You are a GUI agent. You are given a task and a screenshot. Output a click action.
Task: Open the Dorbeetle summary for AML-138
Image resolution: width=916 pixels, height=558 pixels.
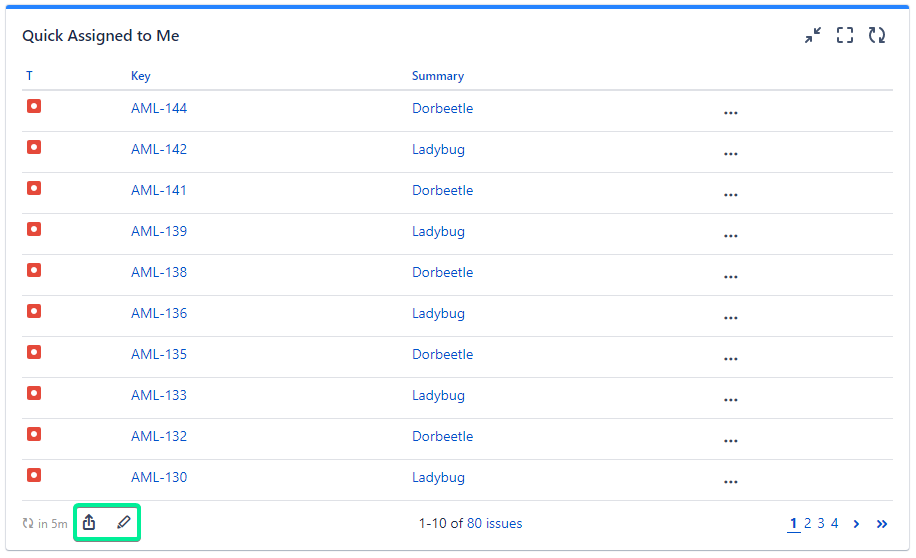click(x=442, y=272)
